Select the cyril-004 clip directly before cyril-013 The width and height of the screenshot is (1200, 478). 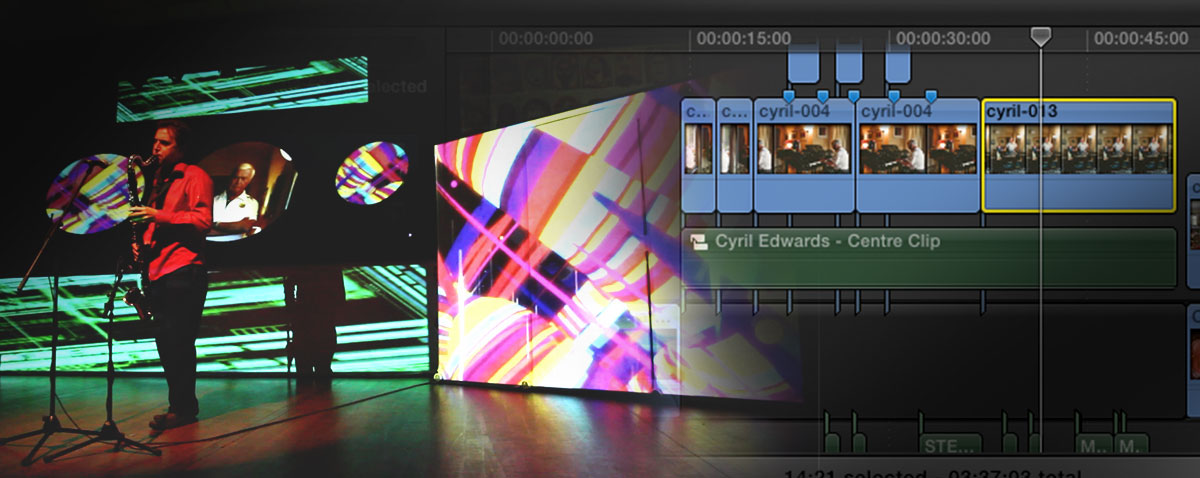point(917,155)
